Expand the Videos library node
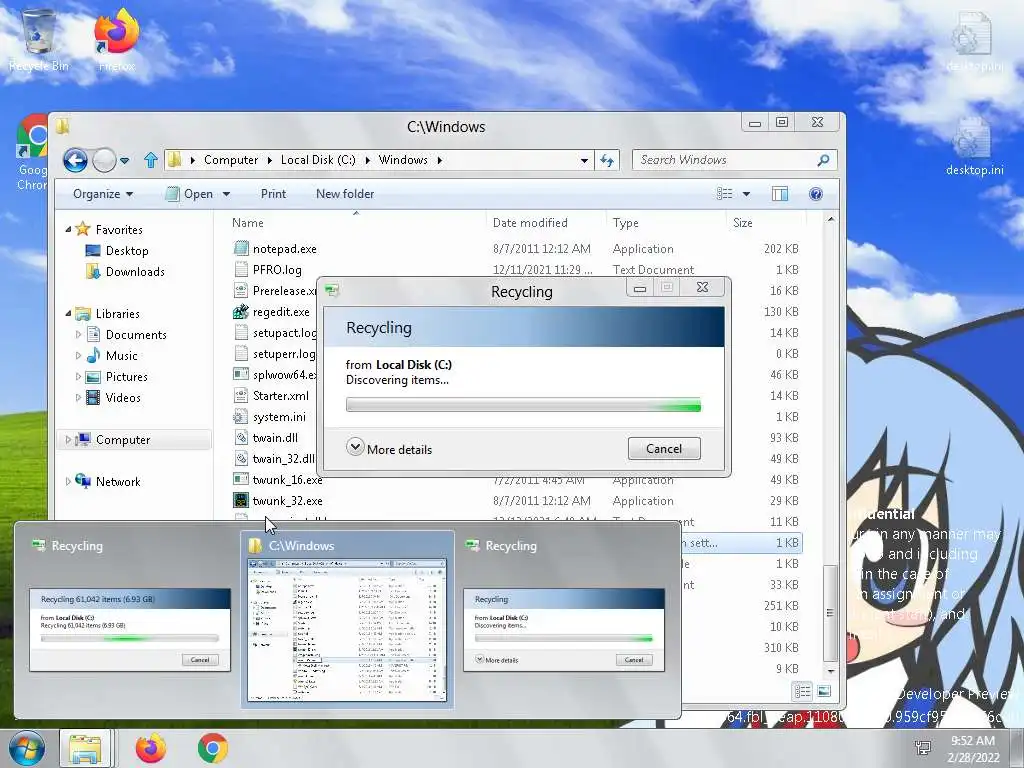Viewport: 1024px width, 768px height. point(78,398)
